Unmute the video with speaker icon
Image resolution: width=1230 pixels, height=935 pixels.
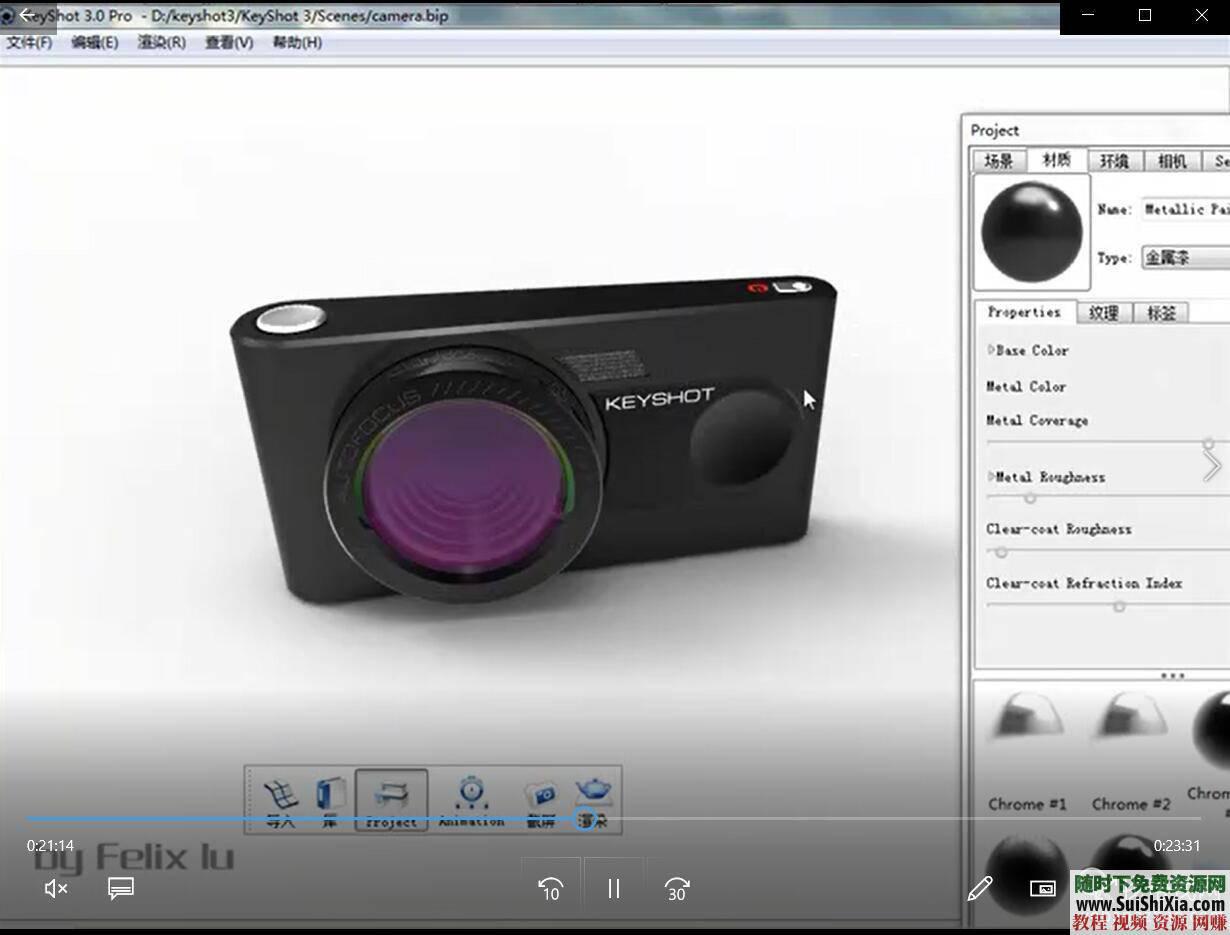pos(56,888)
